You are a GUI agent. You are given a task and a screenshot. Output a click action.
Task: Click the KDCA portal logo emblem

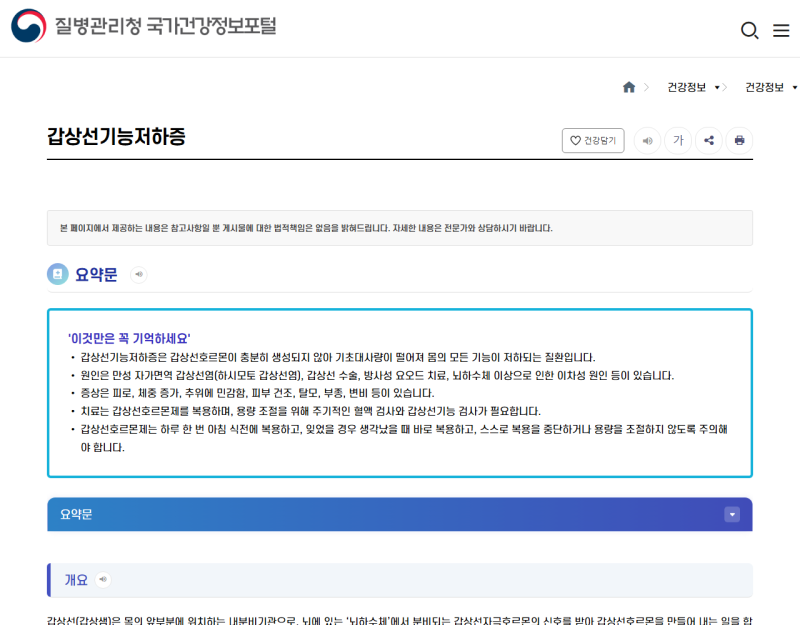point(29,26)
